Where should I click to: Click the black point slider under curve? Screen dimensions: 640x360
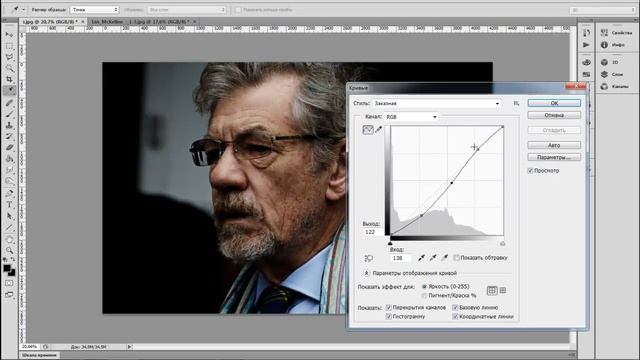390,243
